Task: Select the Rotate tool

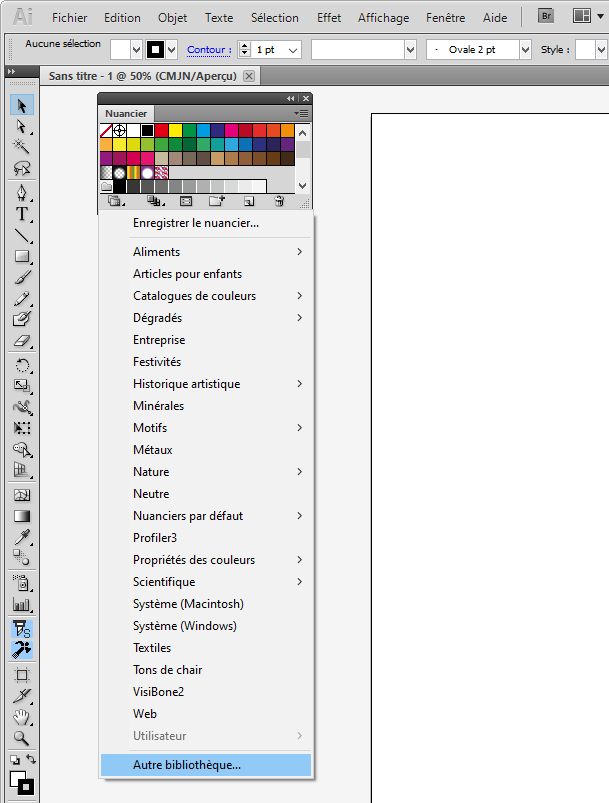Action: click(x=22, y=365)
